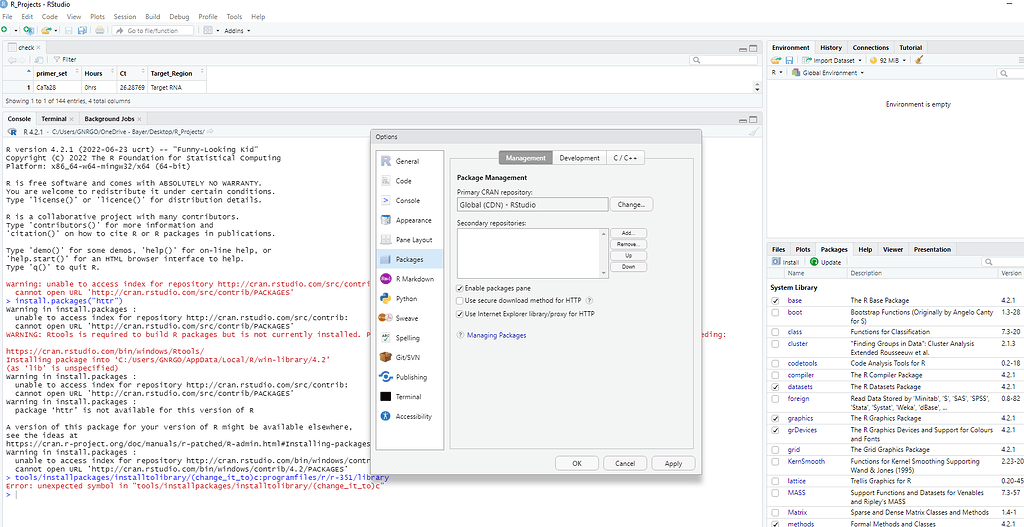Image resolution: width=1024 pixels, height=527 pixels.
Task: Click the Install packages icon
Action: click(x=776, y=262)
